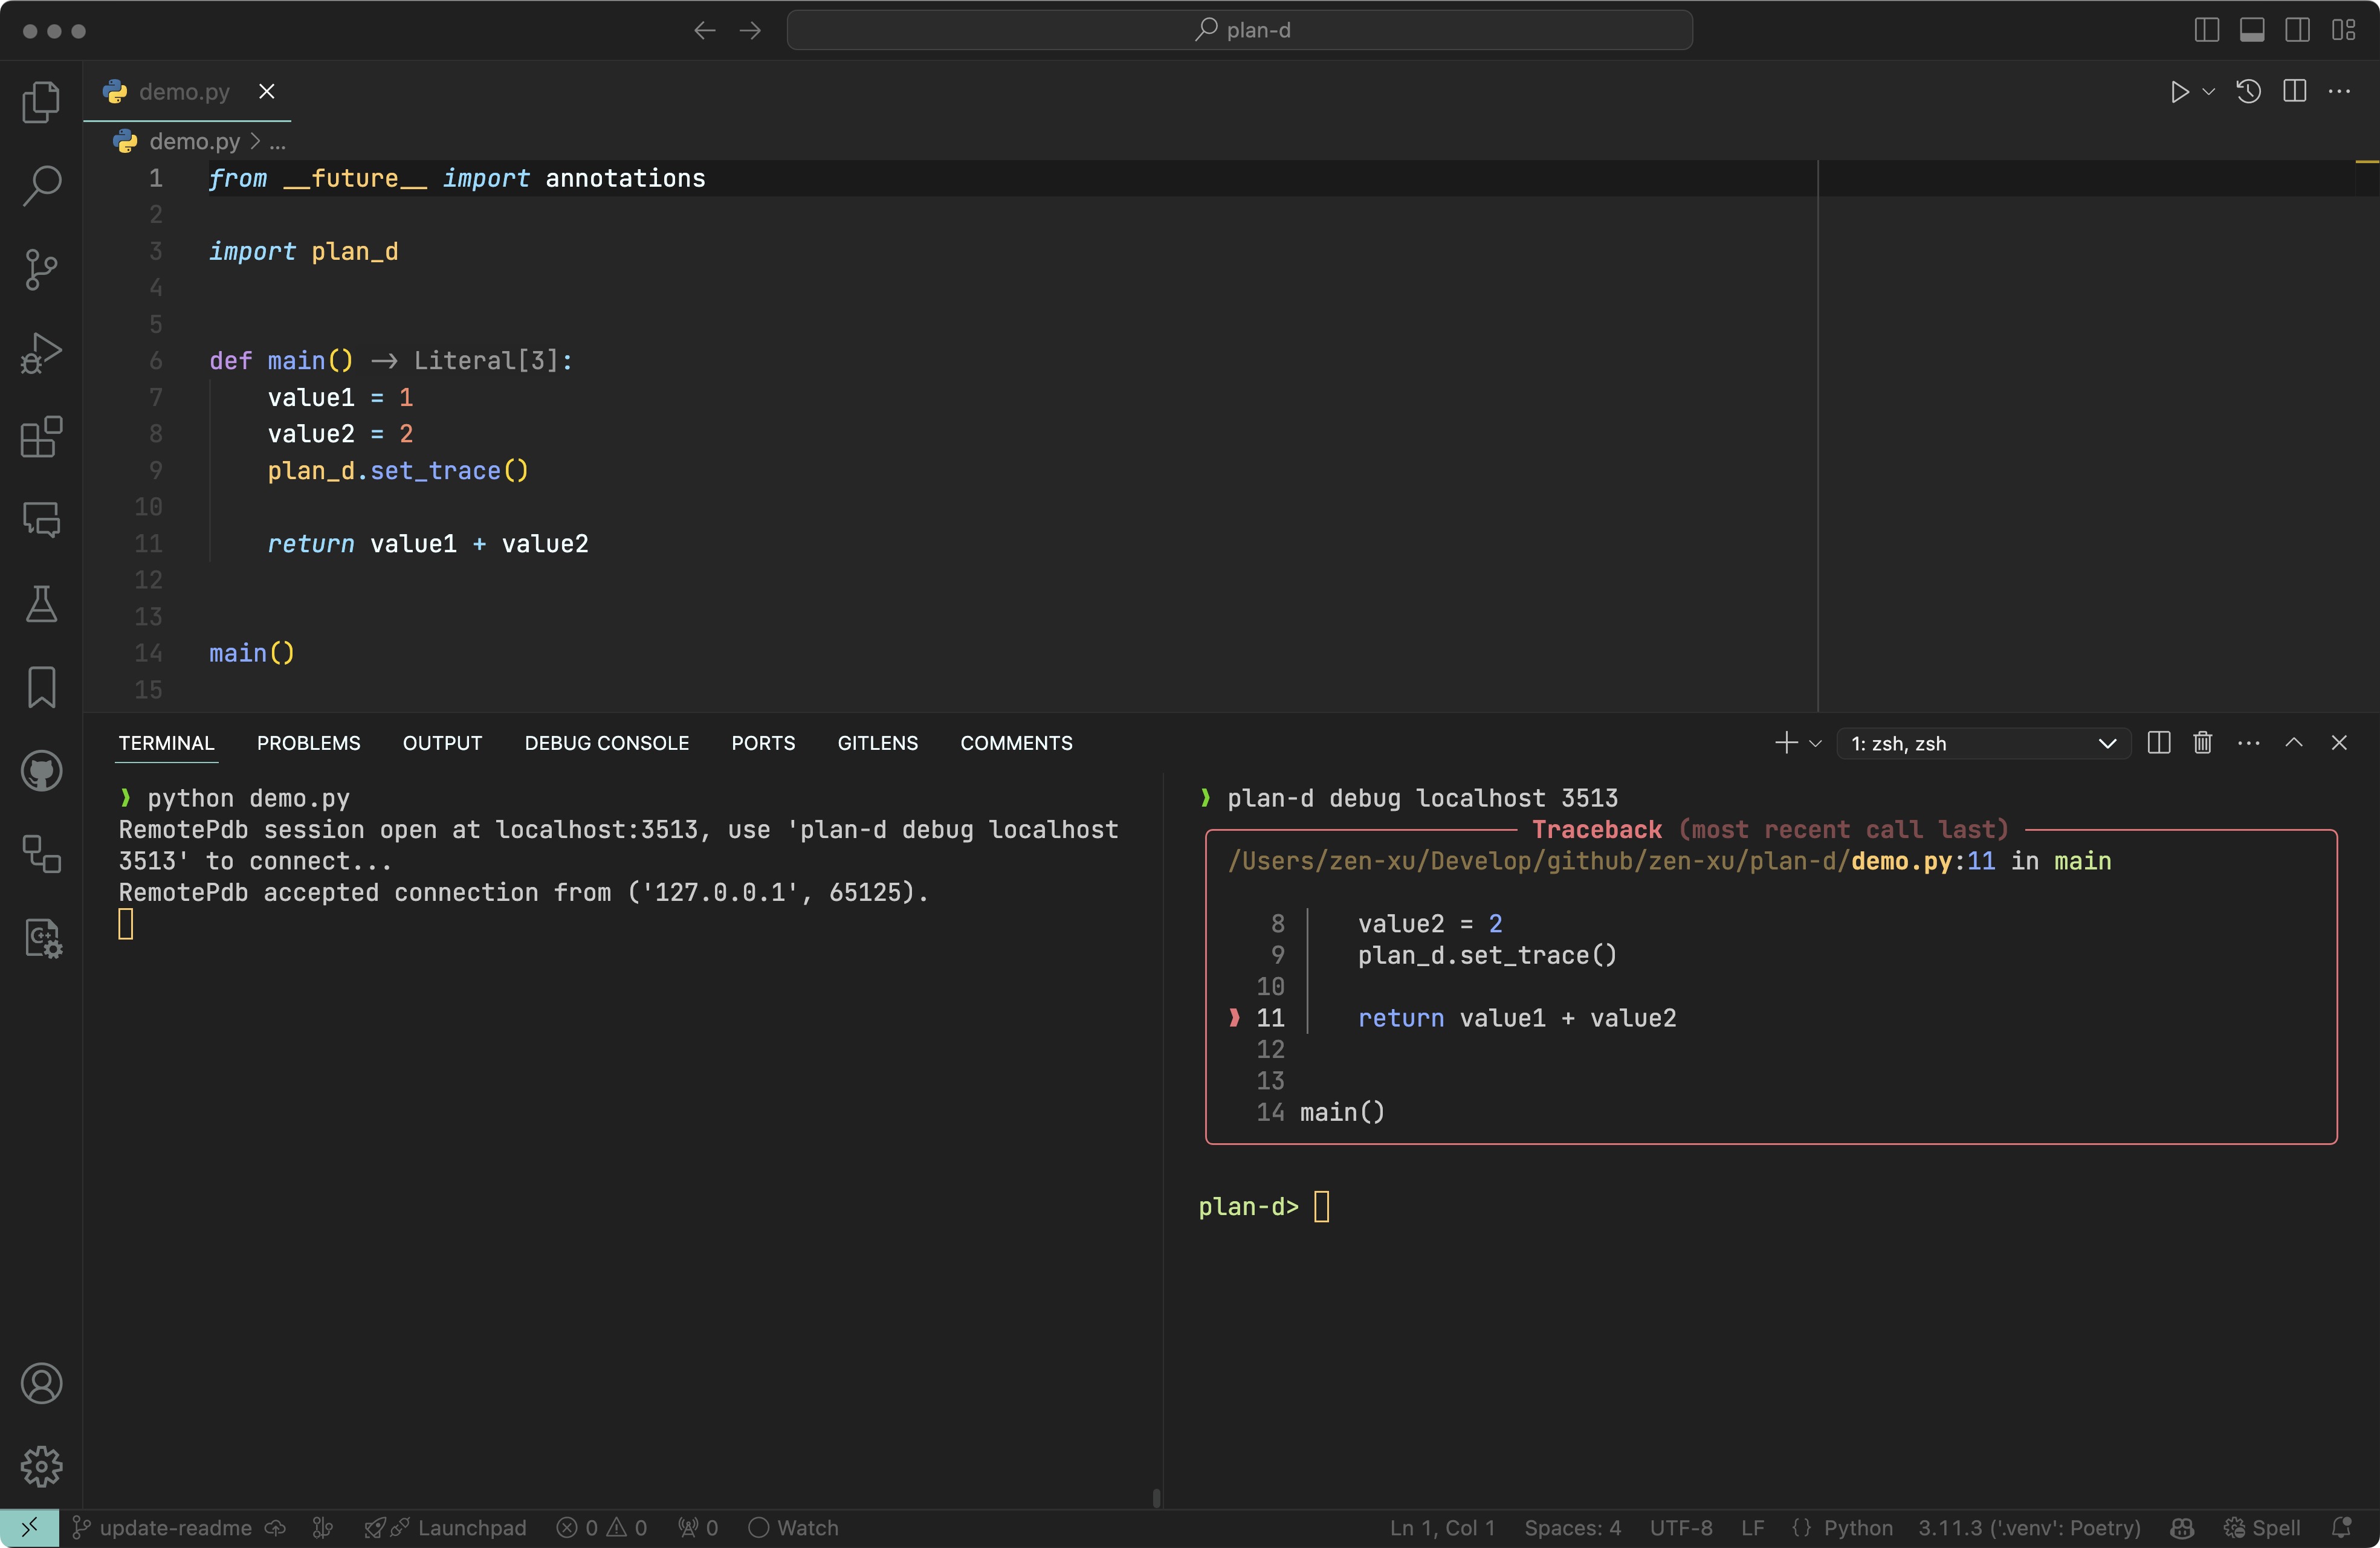This screenshot has width=2380, height=1548.
Task: Open the Testing flask icon
Action: pos(41,604)
